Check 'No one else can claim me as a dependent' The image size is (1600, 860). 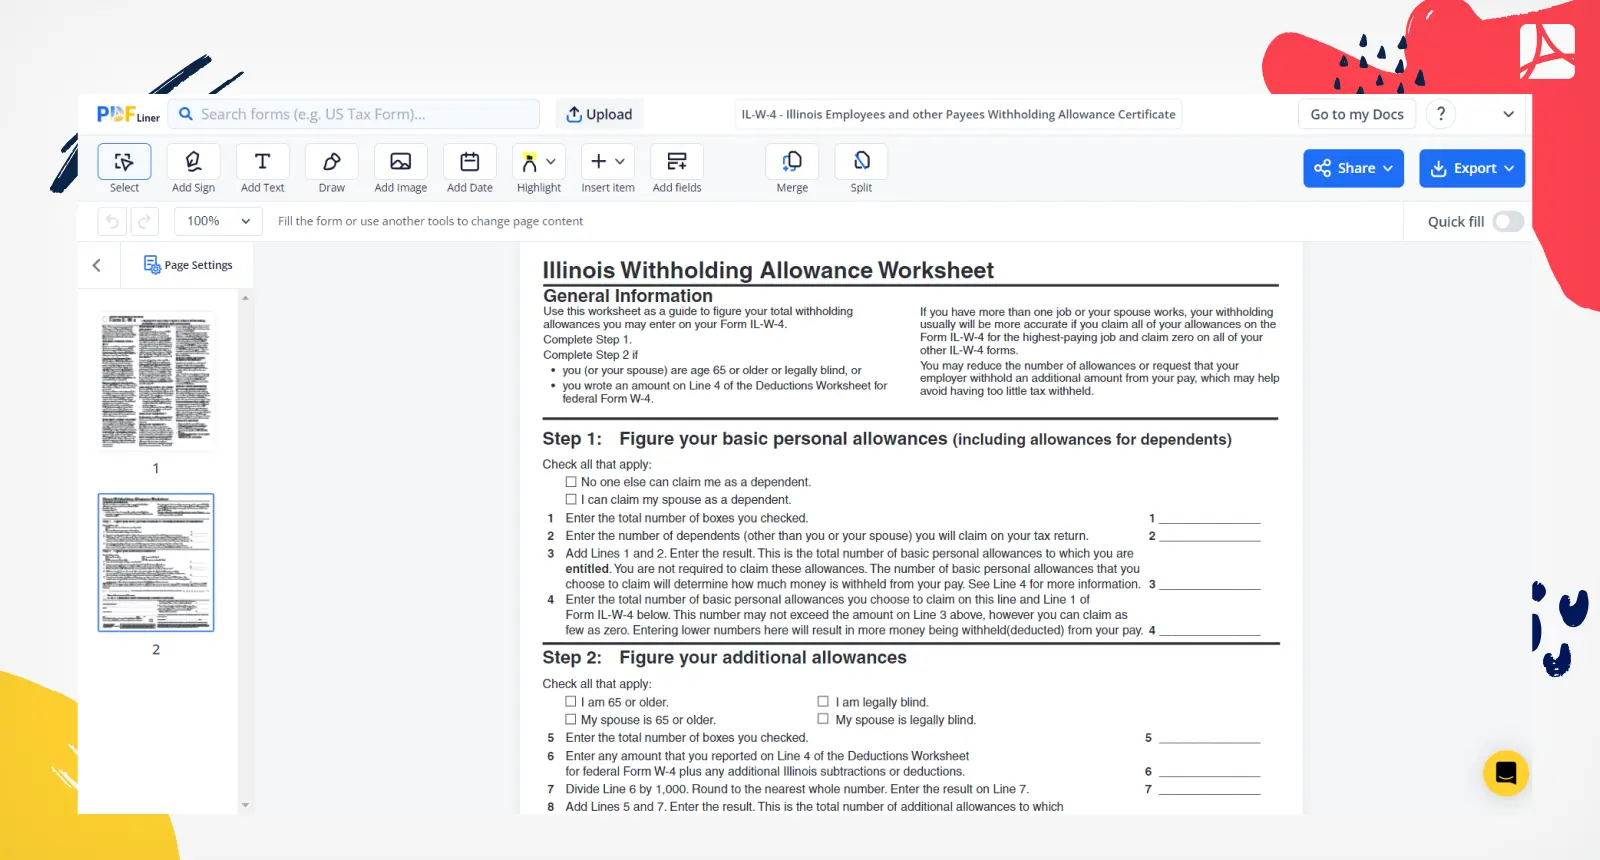571,482
